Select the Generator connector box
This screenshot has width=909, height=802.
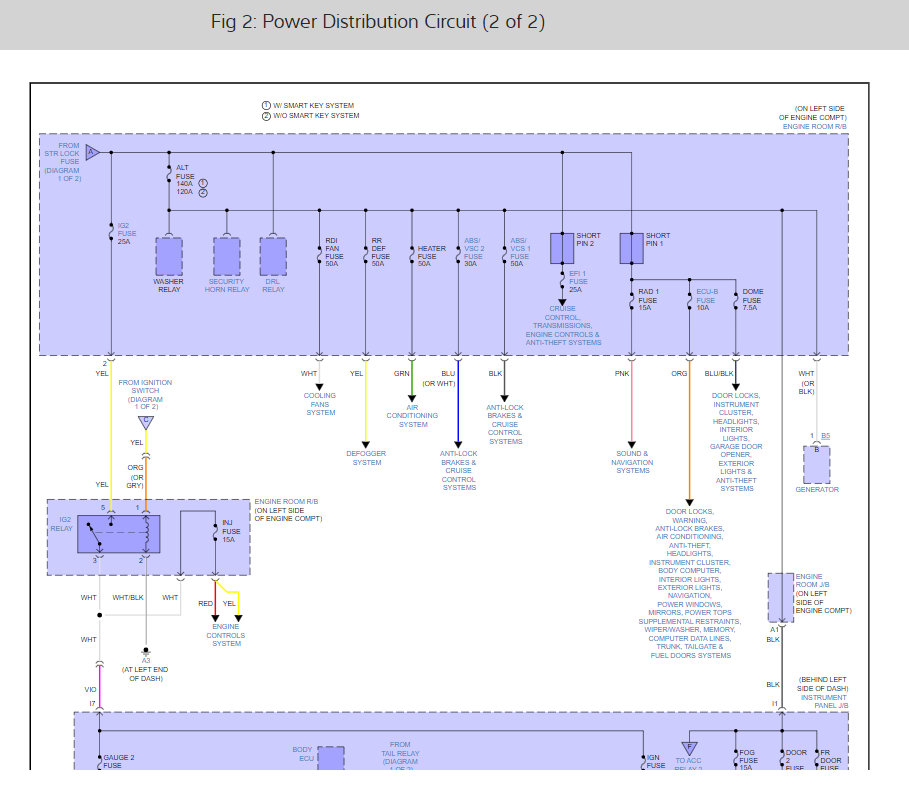[817, 464]
